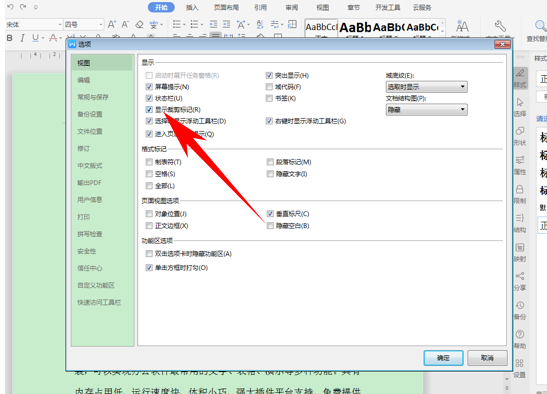Check 书签(K) checkbox
This screenshot has width=547, height=394.
coord(269,98)
